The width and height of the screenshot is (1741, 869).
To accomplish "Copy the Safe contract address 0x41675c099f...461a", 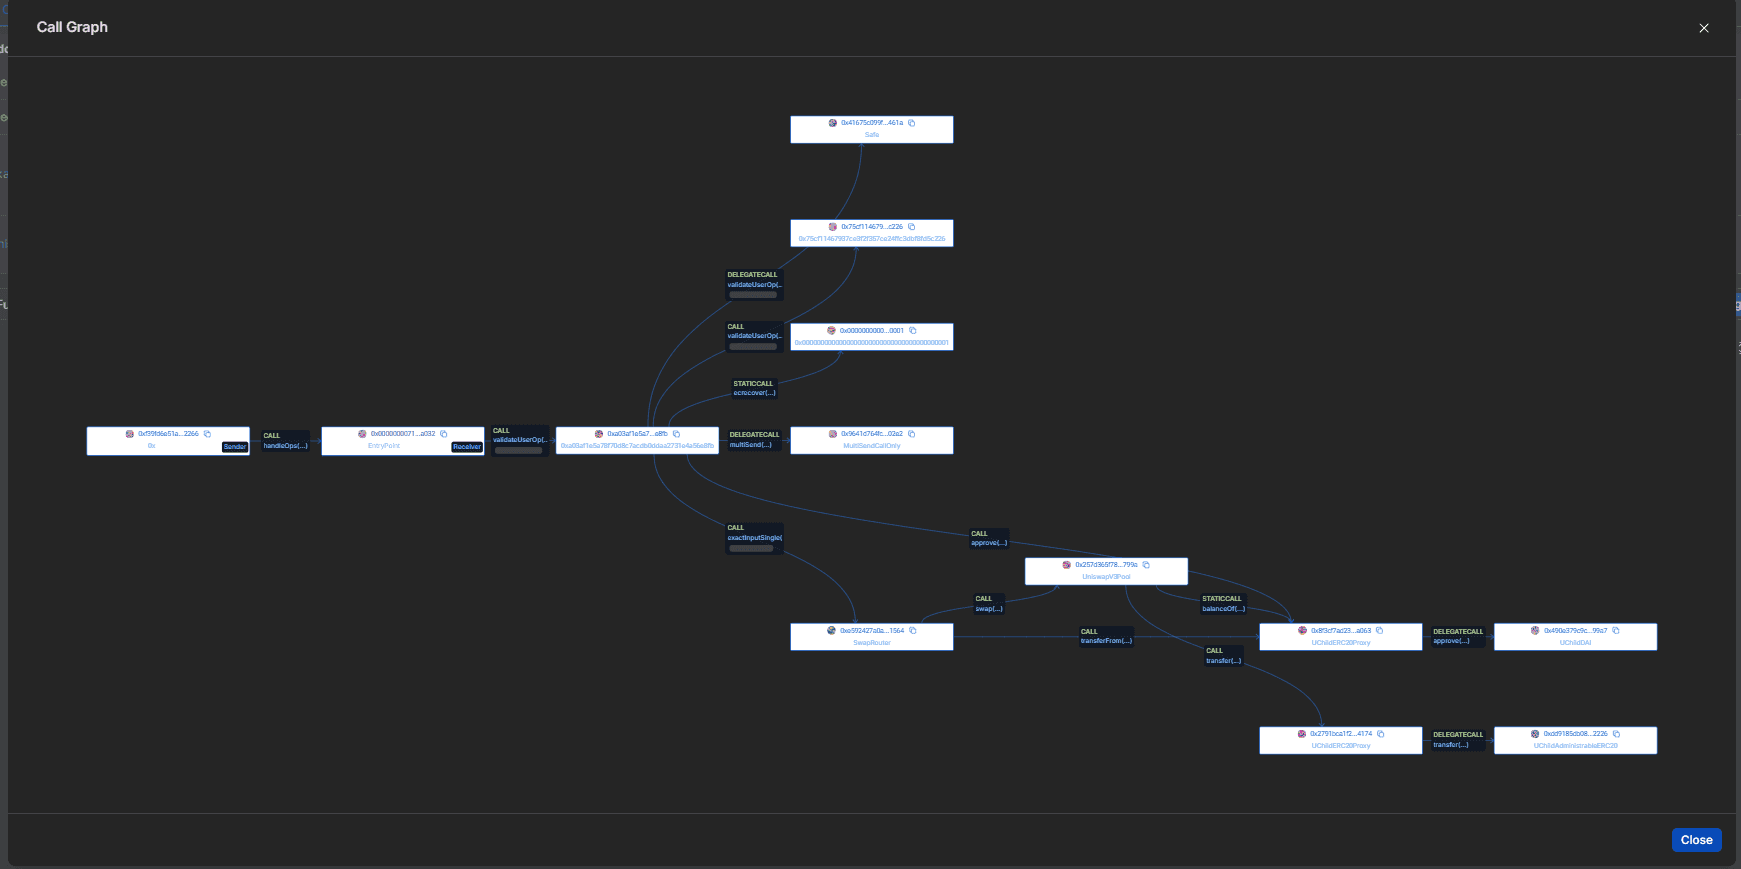I will point(912,123).
